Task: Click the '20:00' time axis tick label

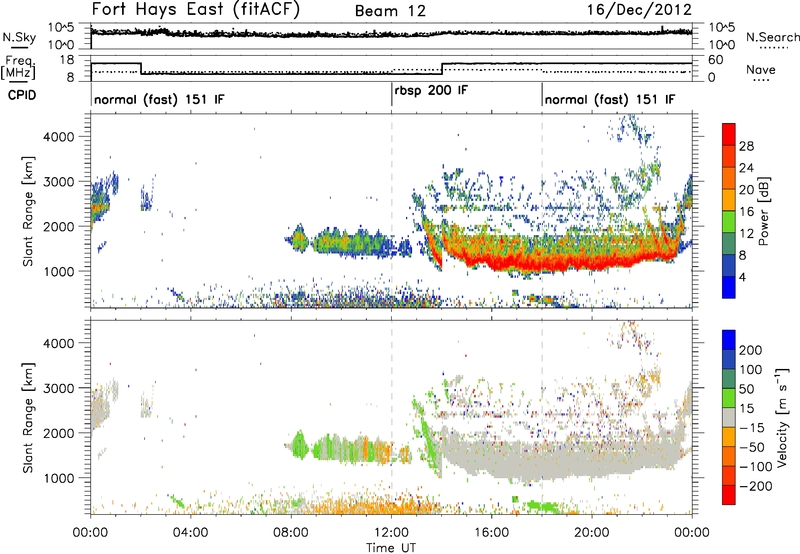Action: 592,533
